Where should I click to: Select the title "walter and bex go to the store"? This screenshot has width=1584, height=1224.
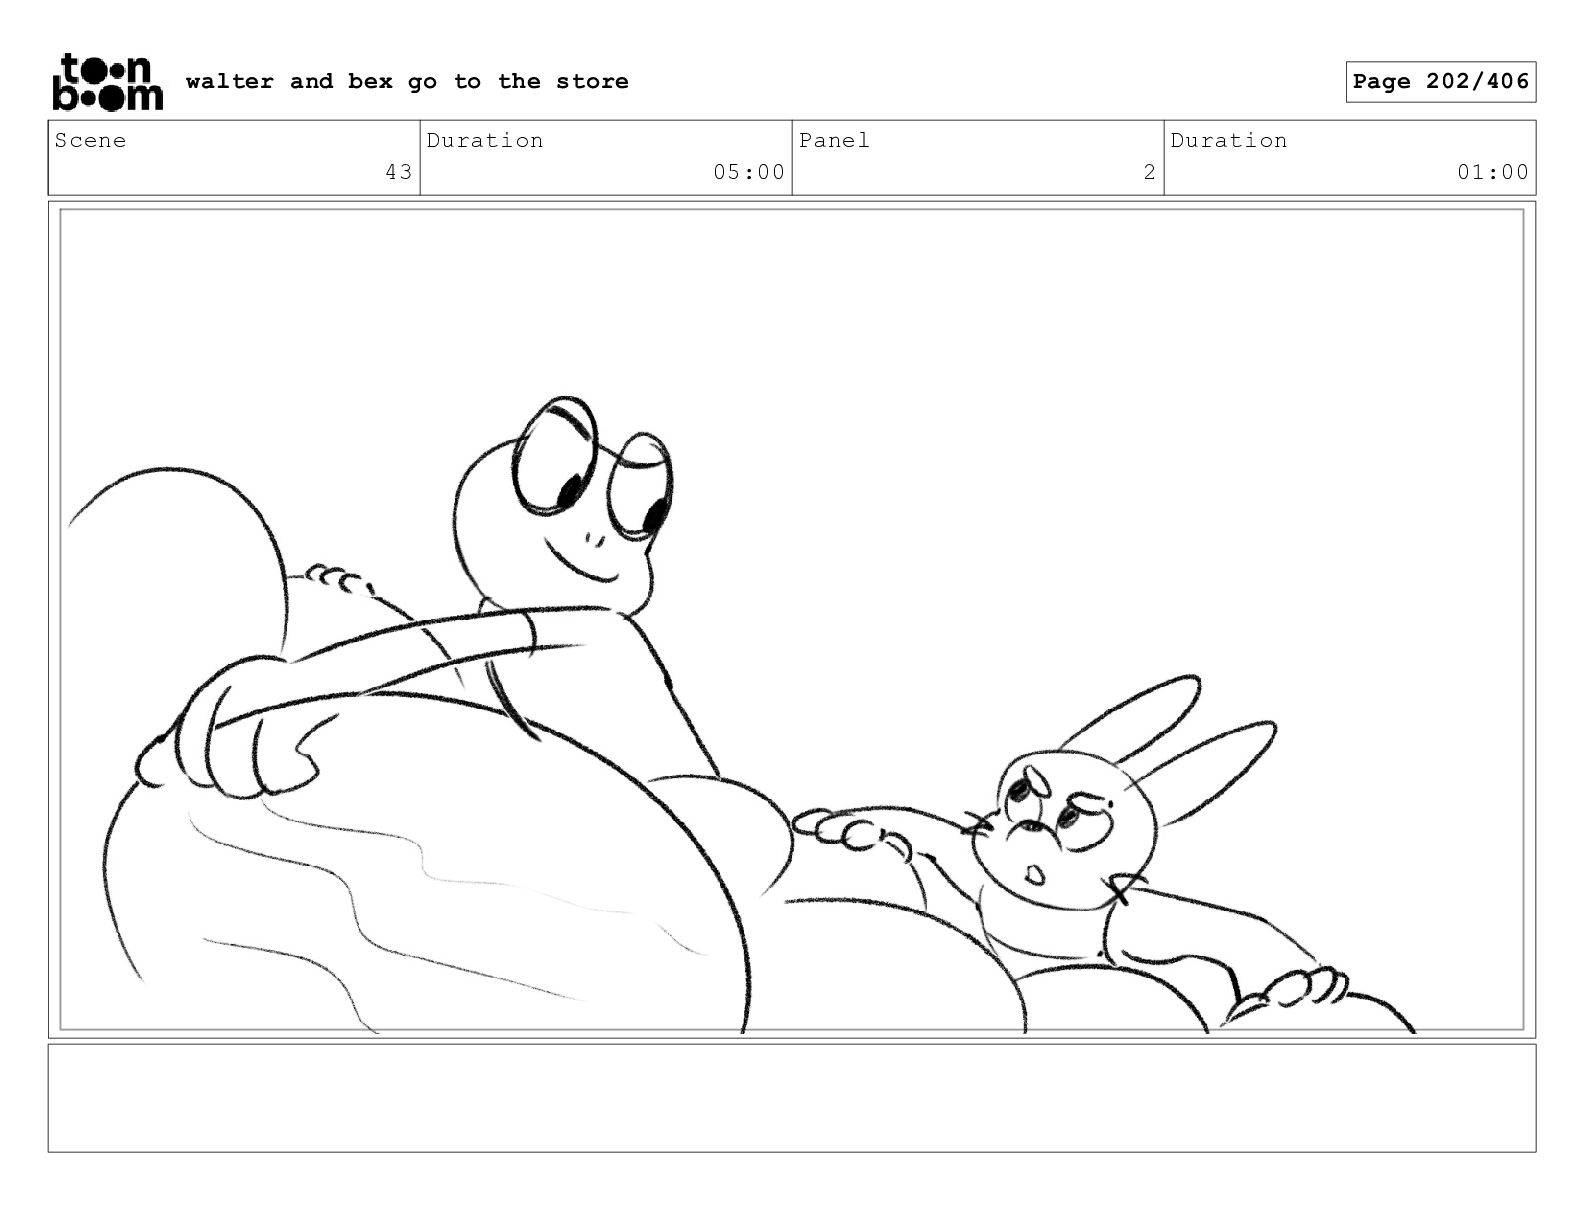point(407,82)
